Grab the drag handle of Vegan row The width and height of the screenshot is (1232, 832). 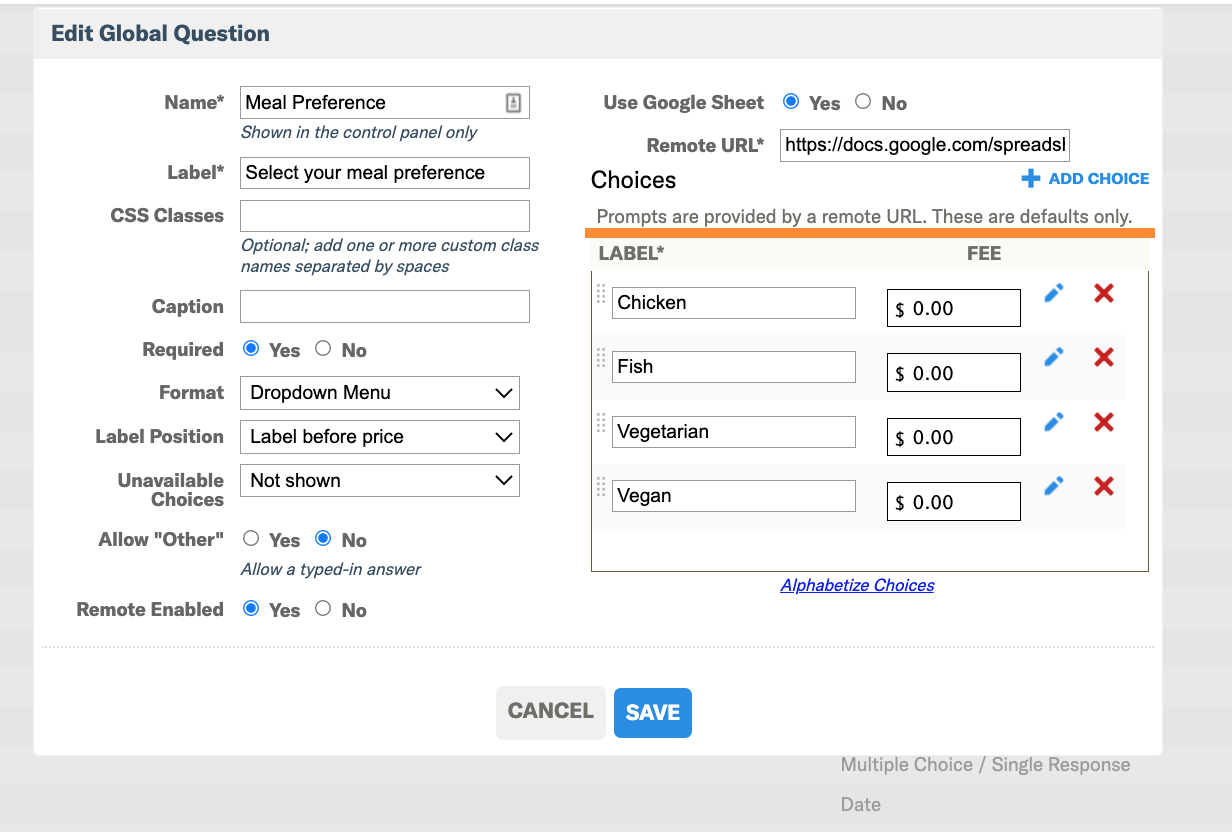[x=601, y=486]
